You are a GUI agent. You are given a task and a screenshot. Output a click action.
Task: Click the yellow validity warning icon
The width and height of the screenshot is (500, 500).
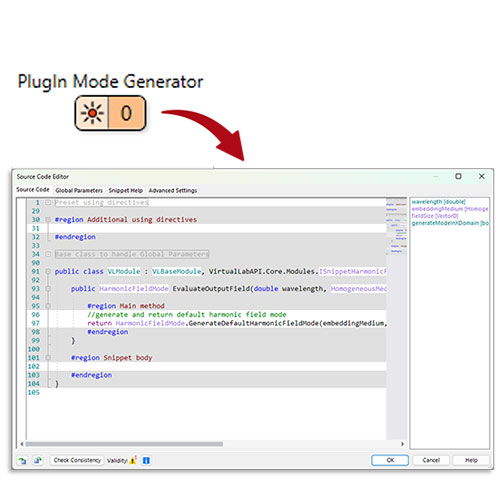(x=133, y=460)
